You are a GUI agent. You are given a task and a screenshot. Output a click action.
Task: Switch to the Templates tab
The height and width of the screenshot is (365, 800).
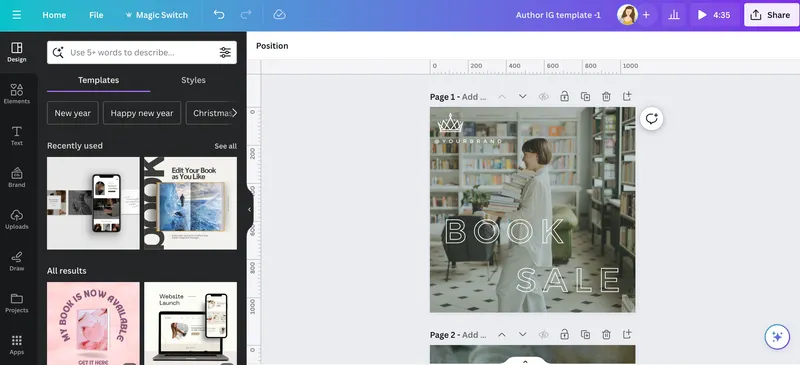98,80
